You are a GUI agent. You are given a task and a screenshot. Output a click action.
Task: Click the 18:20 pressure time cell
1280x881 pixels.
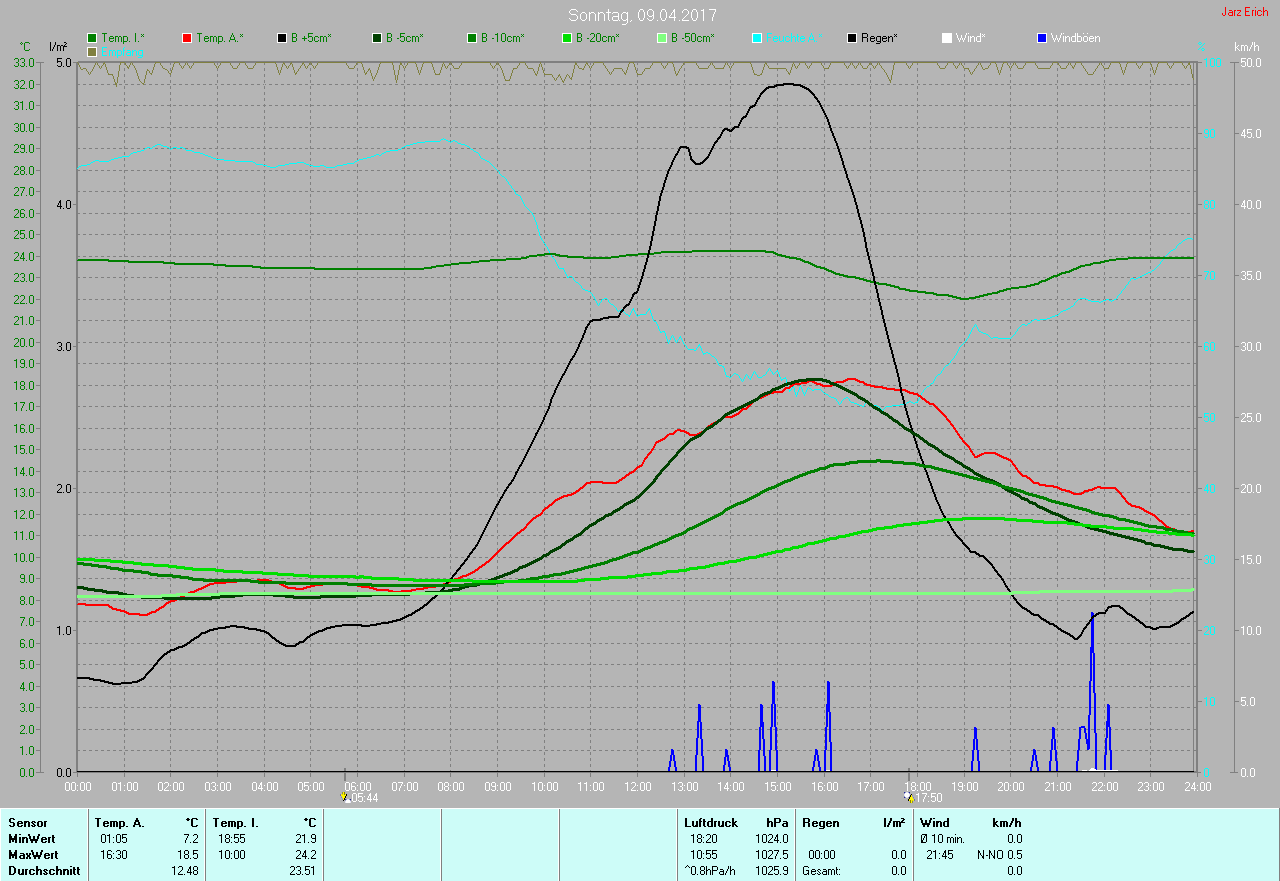704,839
